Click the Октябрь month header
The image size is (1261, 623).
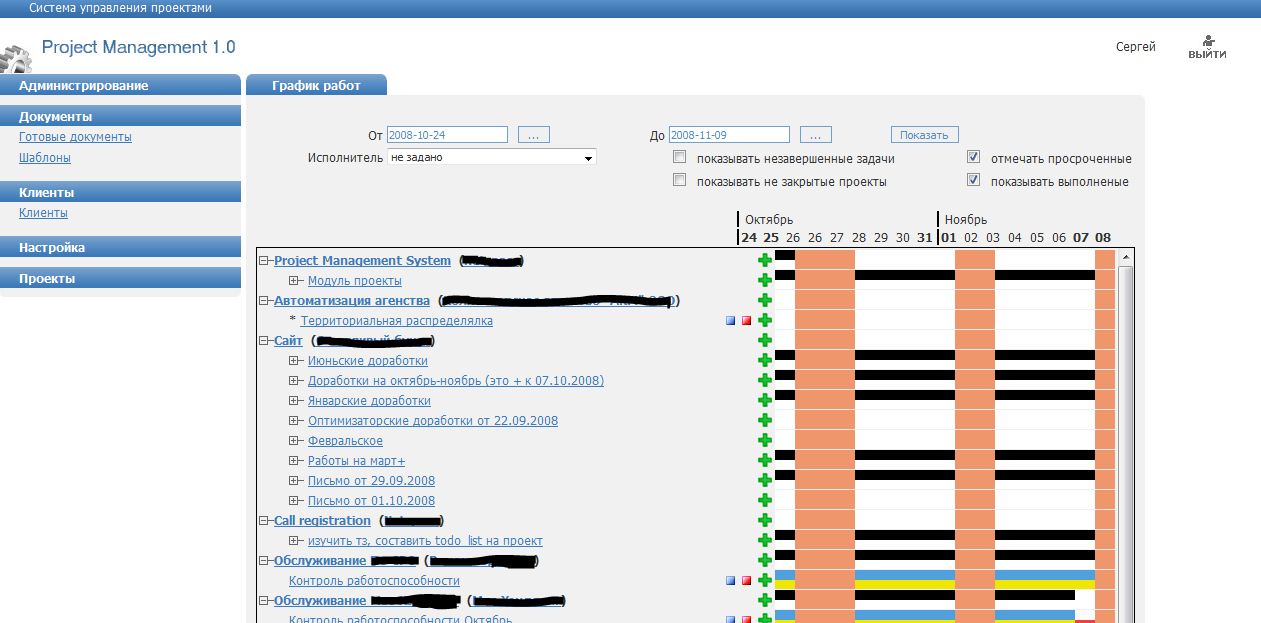coord(769,219)
